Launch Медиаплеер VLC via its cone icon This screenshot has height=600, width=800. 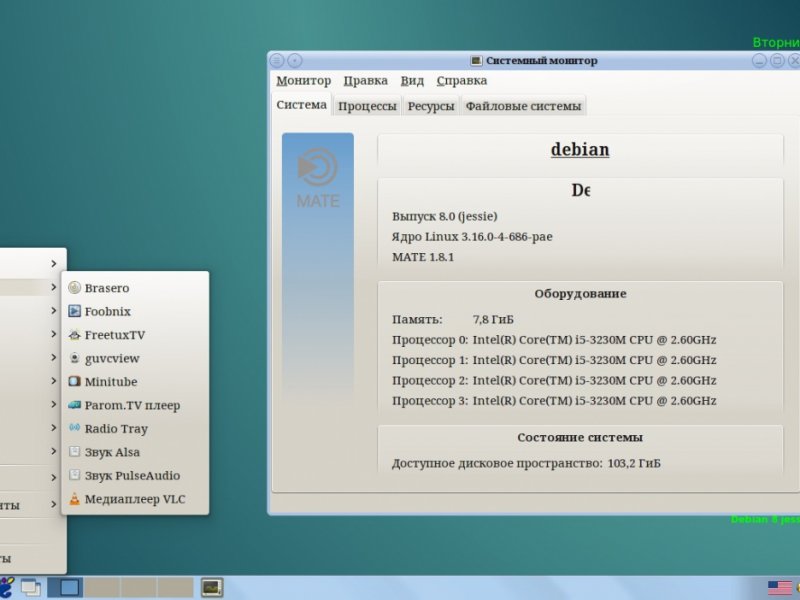74,499
